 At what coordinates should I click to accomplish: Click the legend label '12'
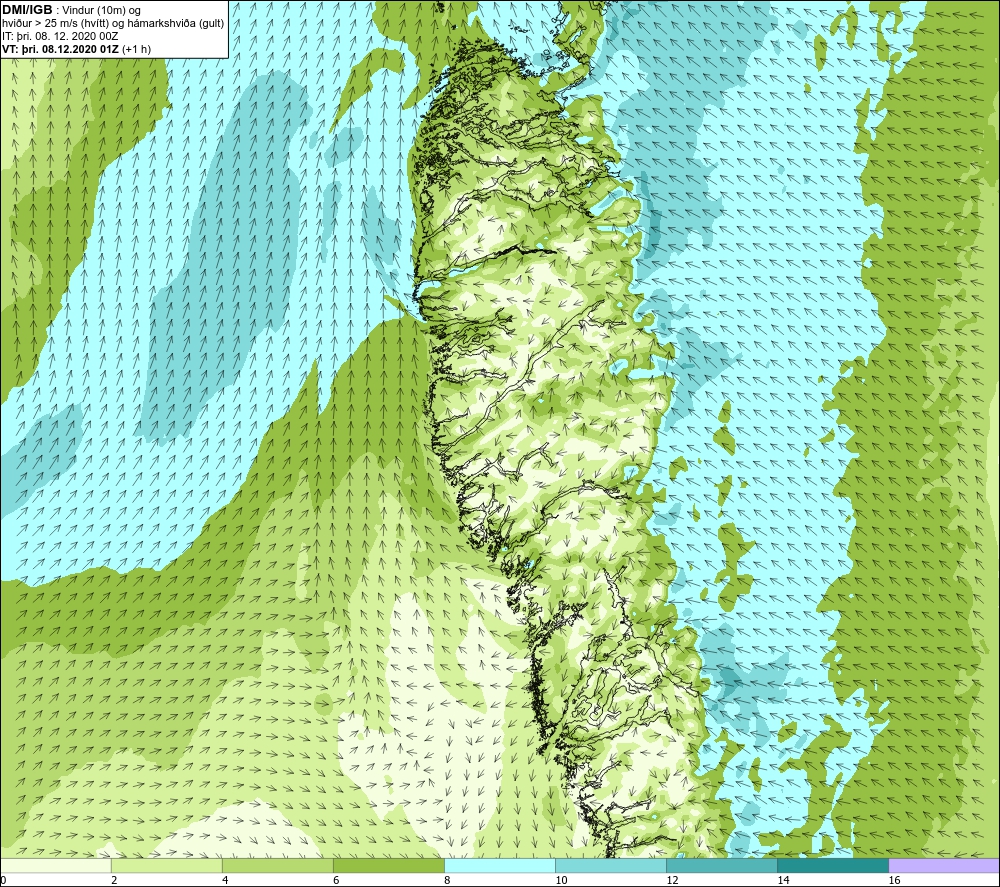672,880
